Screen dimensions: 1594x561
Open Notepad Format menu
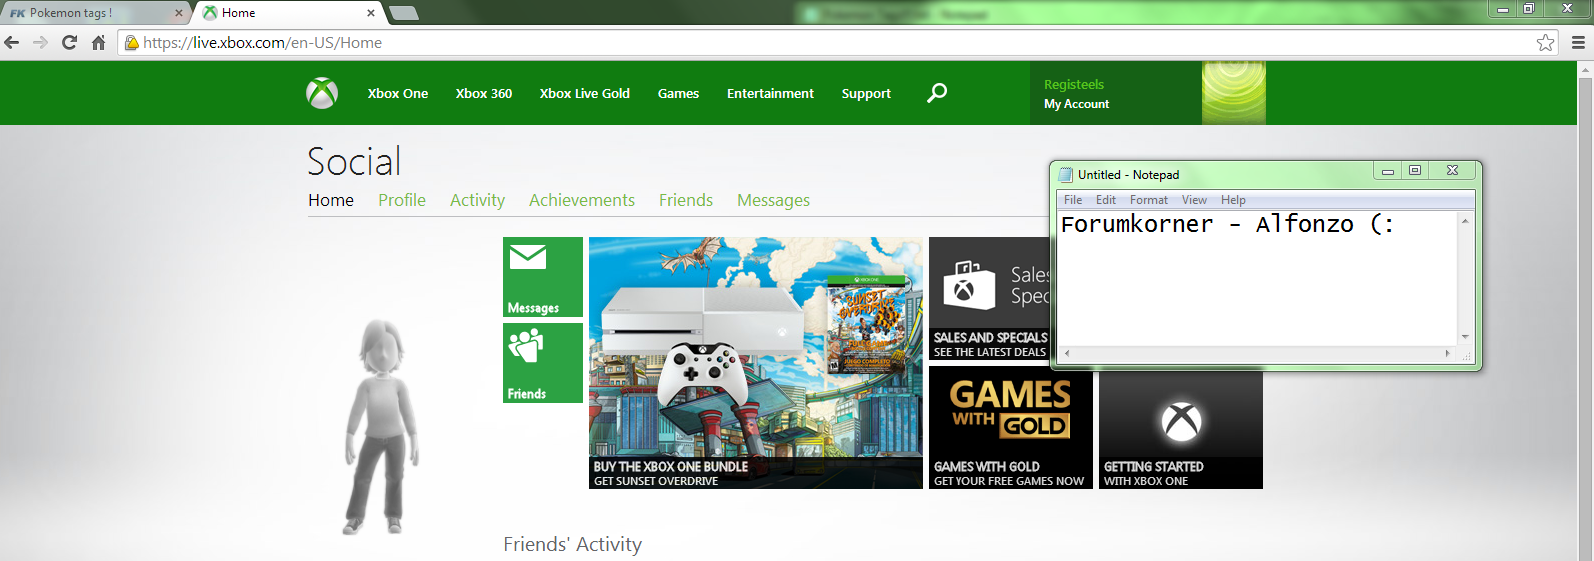(x=1149, y=200)
